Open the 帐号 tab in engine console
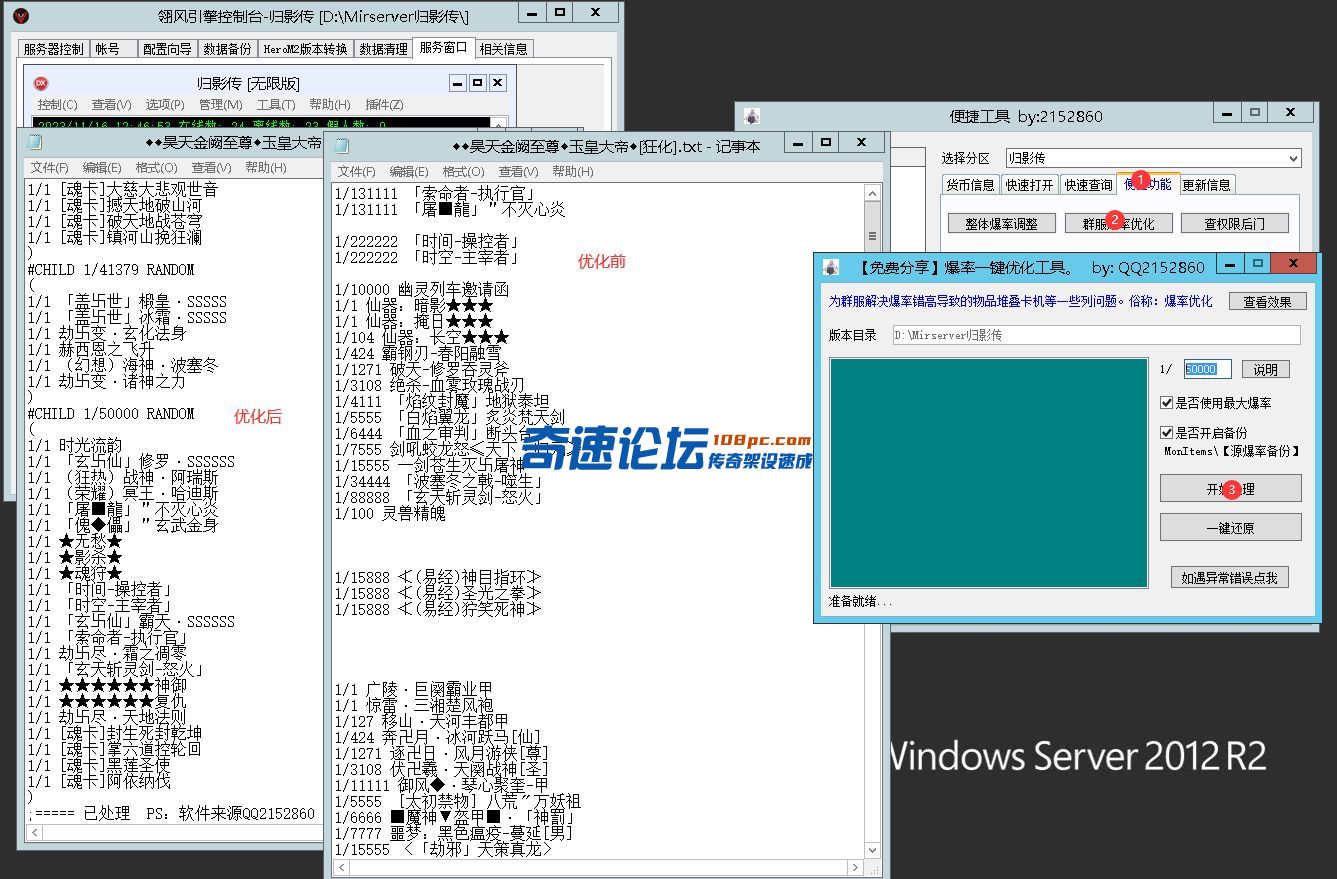This screenshot has width=1337, height=879. 113,49
